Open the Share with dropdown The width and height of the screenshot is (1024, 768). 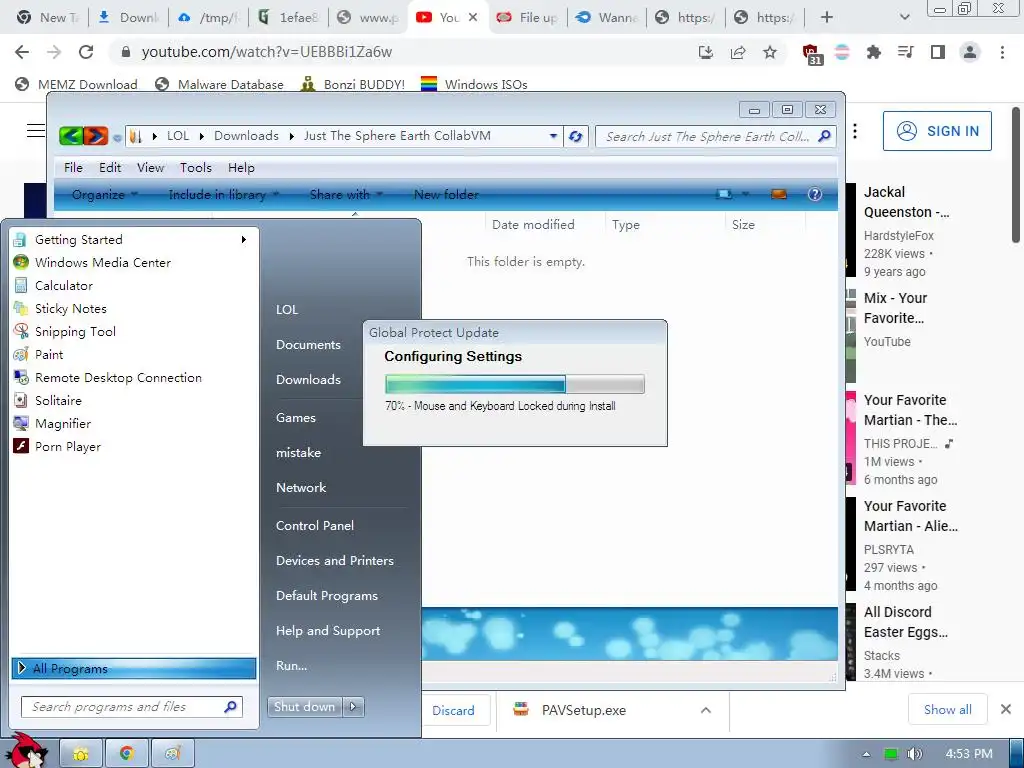click(x=346, y=194)
